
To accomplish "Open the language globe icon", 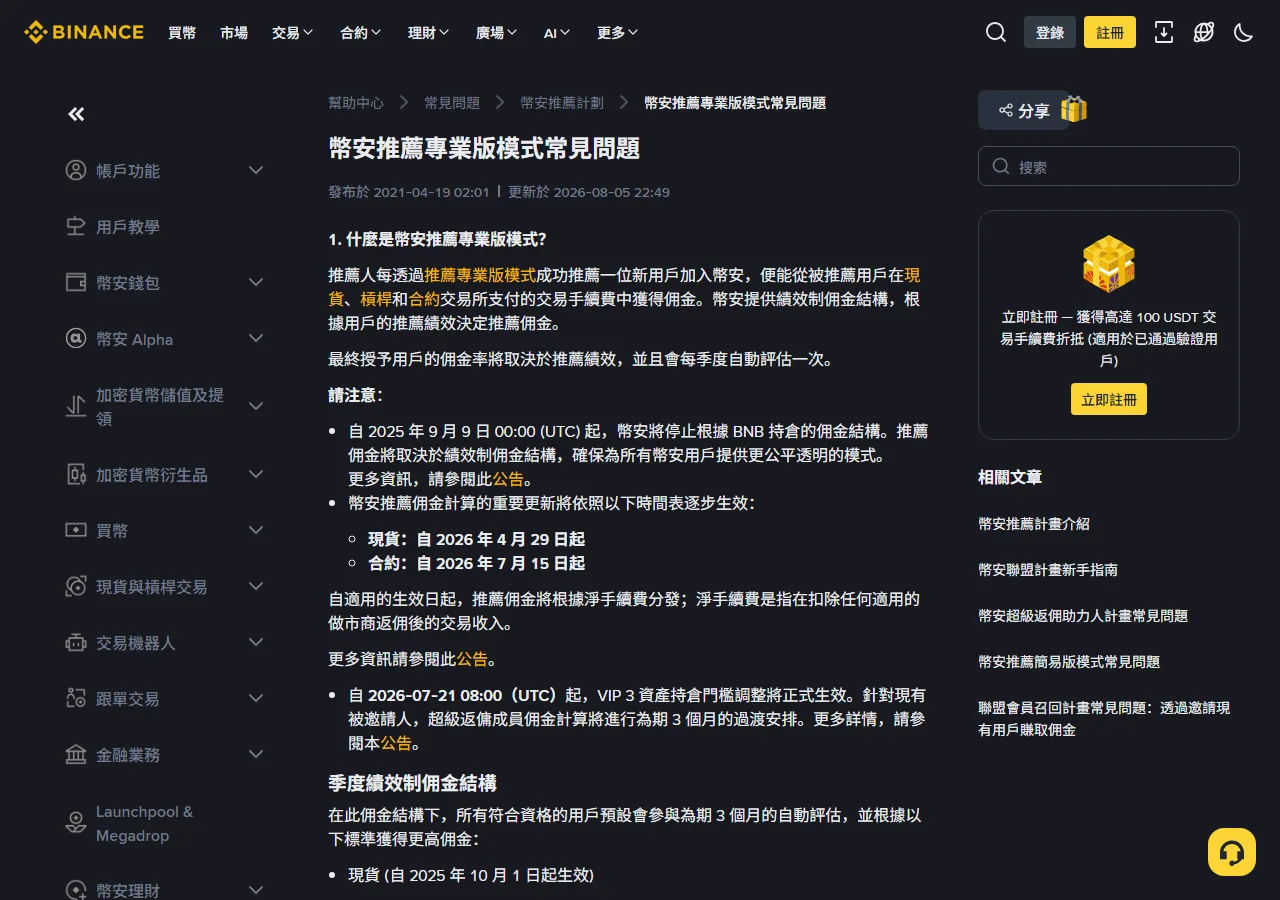I will point(1204,32).
